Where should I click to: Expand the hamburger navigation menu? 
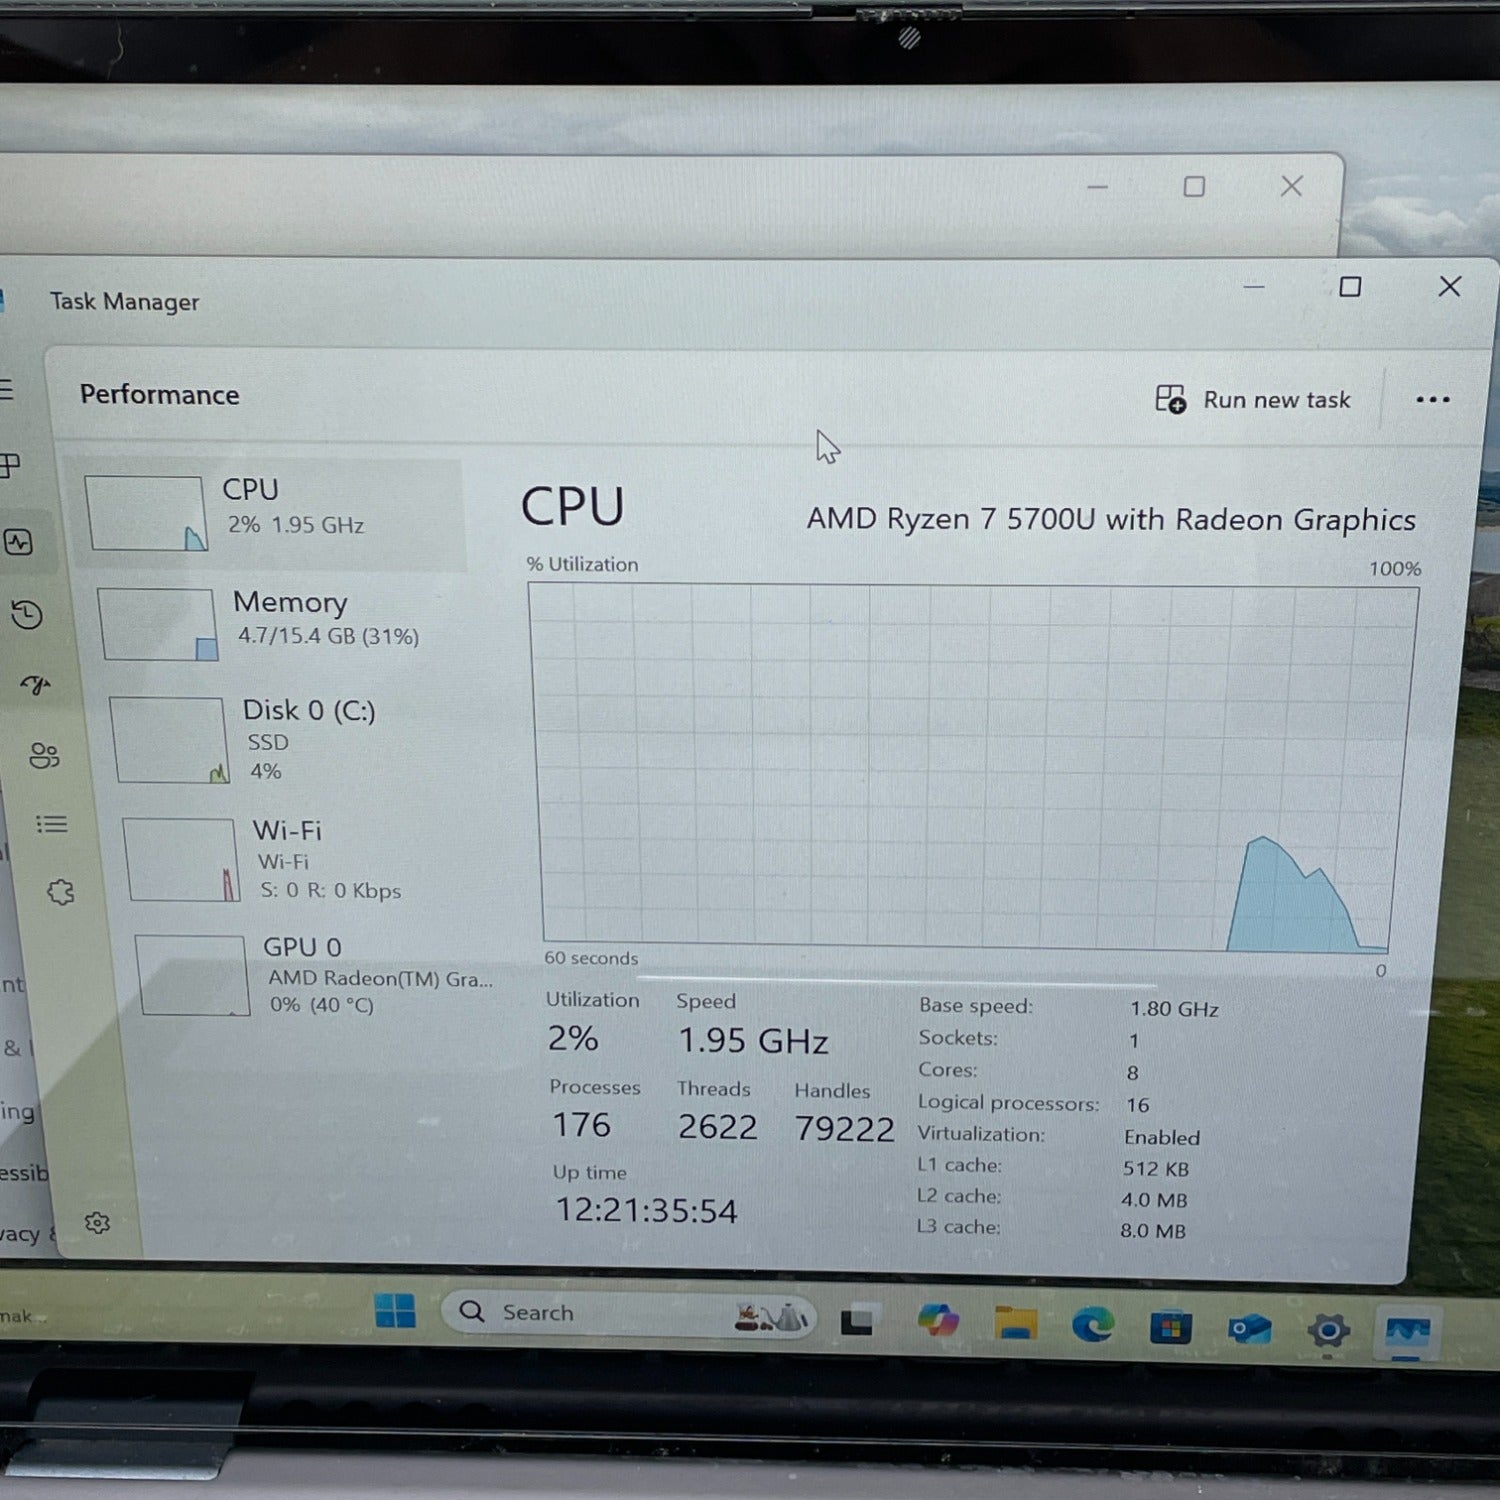coord(6,390)
